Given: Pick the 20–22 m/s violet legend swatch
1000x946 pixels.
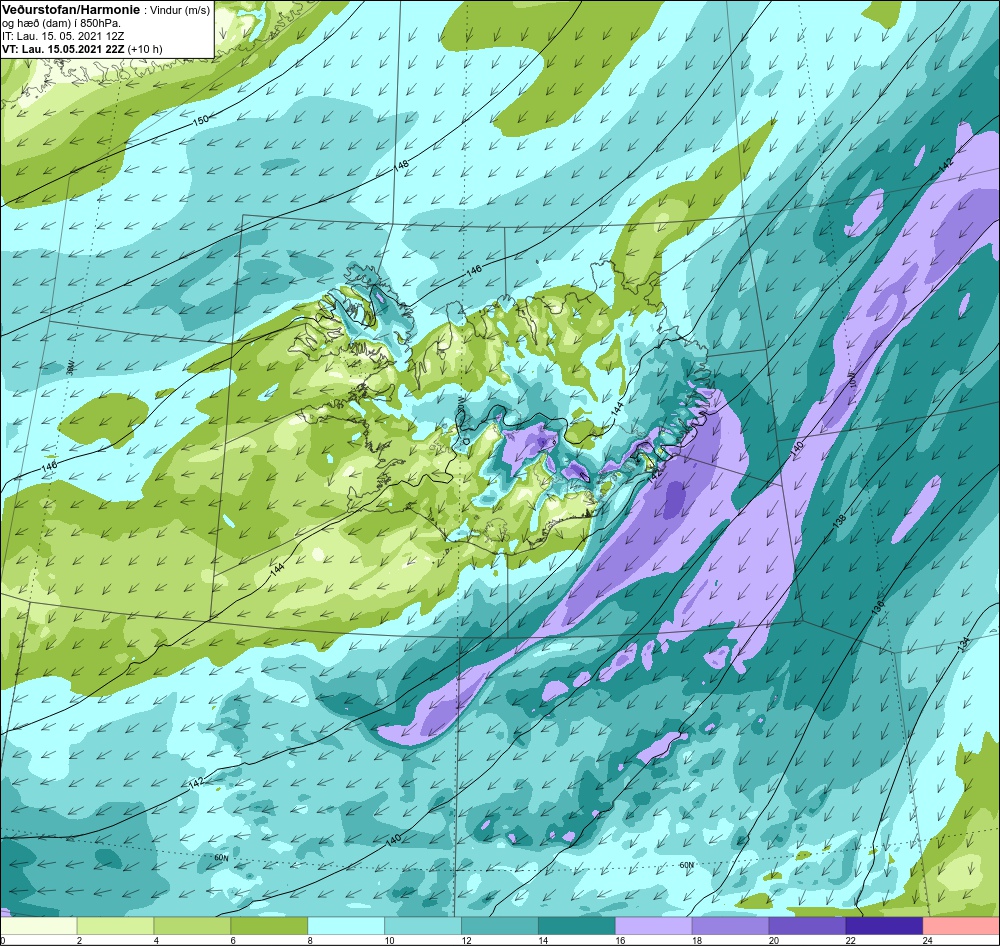Looking at the screenshot, I should tap(807, 926).
